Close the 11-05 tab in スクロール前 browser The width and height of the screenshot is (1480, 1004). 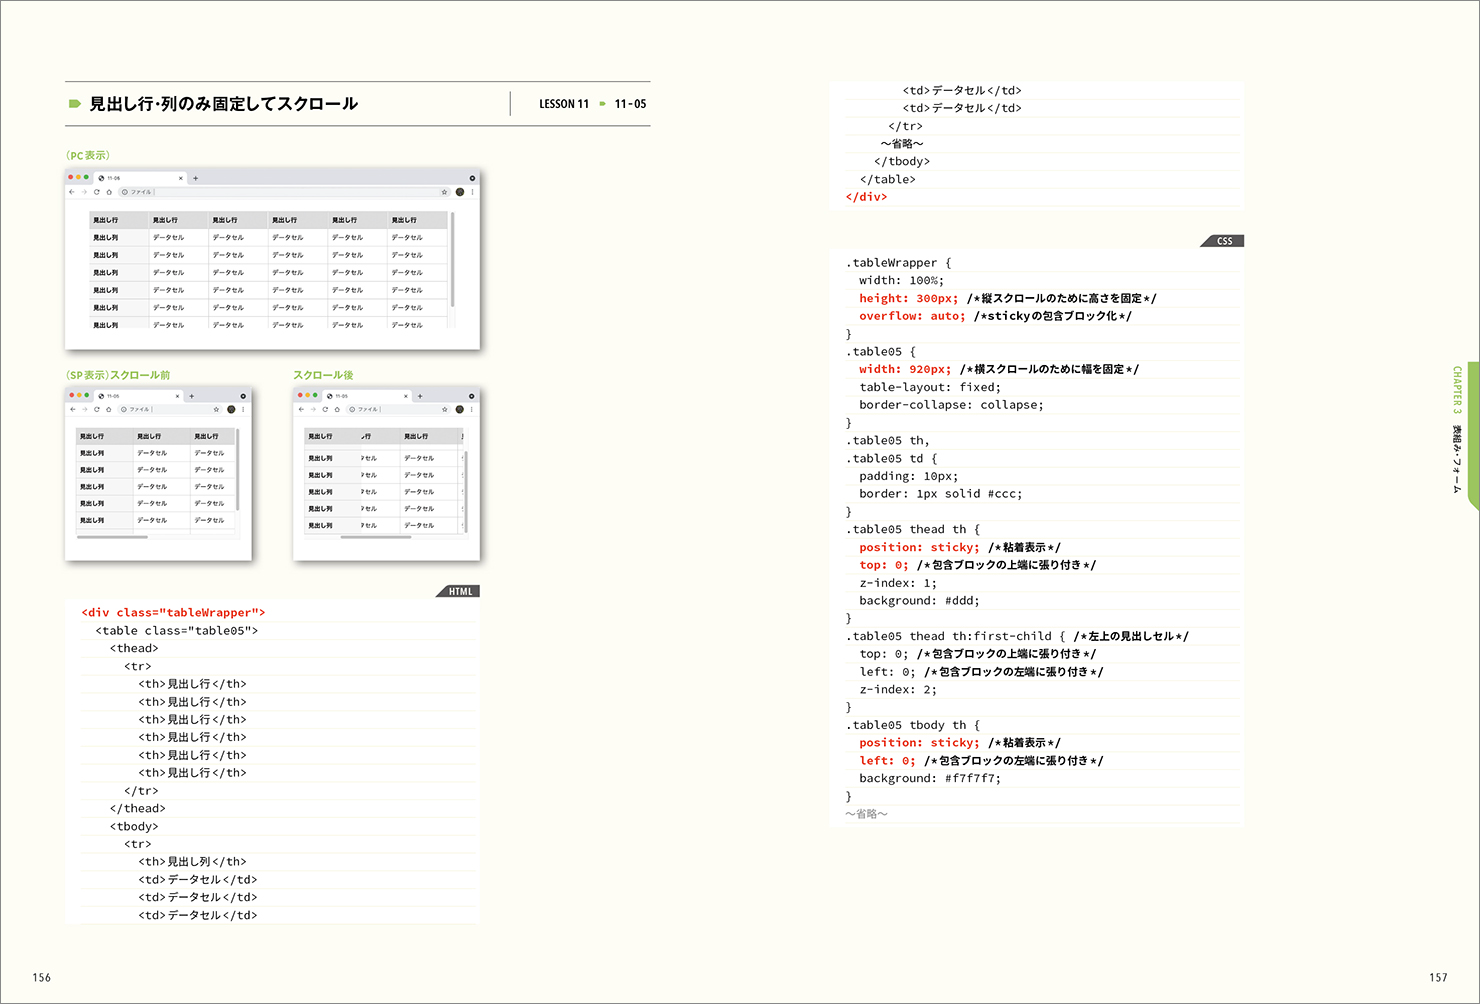(x=178, y=396)
